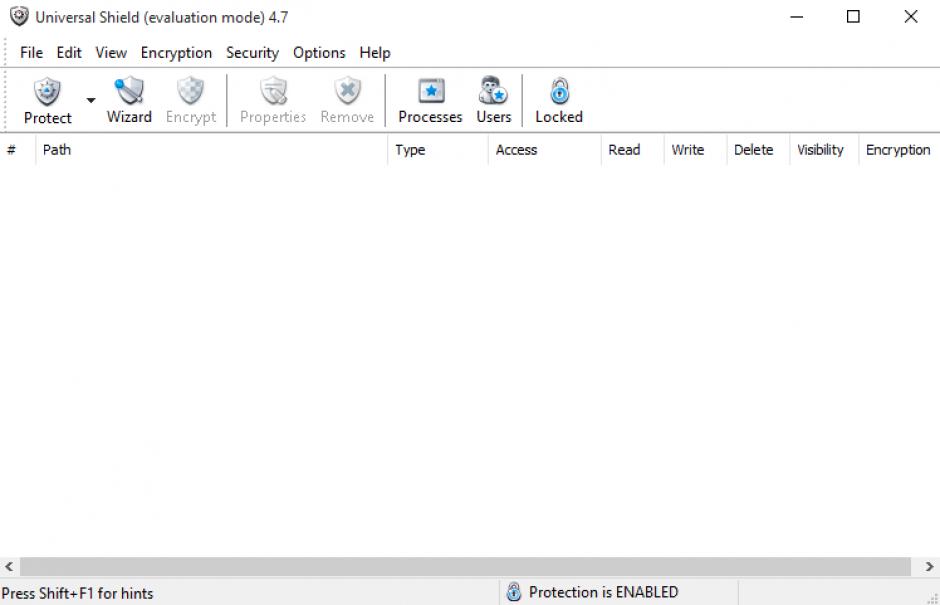Click the Protect shield icon
The image size is (940, 605).
[47, 92]
